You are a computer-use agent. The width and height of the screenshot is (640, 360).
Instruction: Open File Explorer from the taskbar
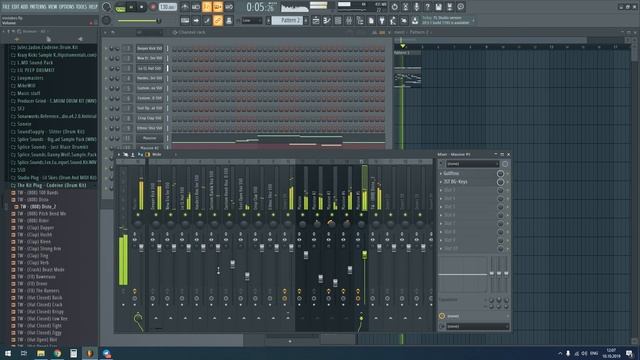click(x=41, y=353)
